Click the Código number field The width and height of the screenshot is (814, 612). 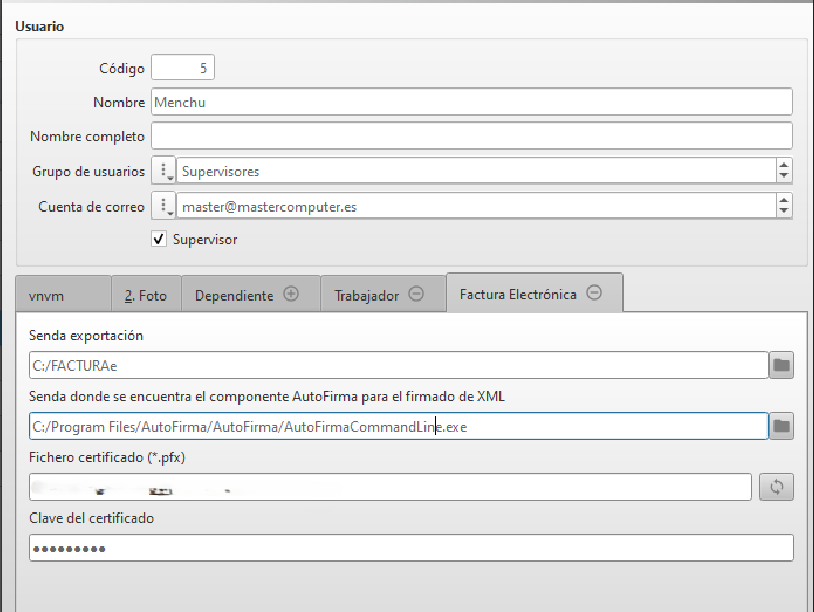(x=182, y=68)
